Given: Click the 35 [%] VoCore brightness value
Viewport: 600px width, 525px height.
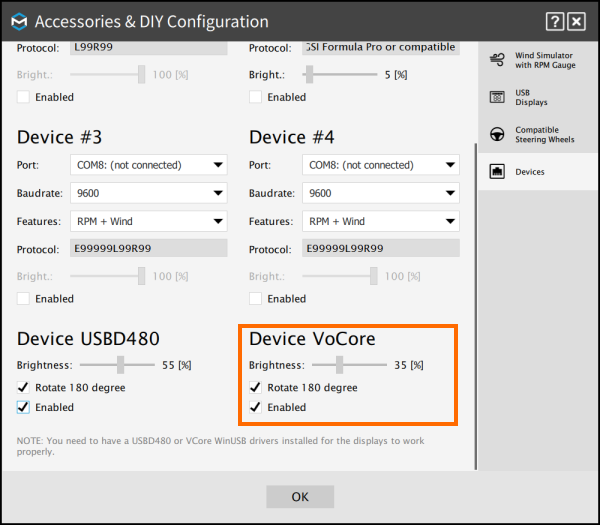Looking at the screenshot, I should tap(409, 365).
